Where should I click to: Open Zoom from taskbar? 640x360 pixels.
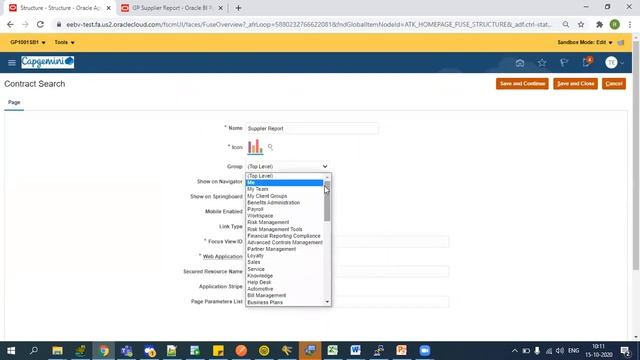(x=424, y=351)
